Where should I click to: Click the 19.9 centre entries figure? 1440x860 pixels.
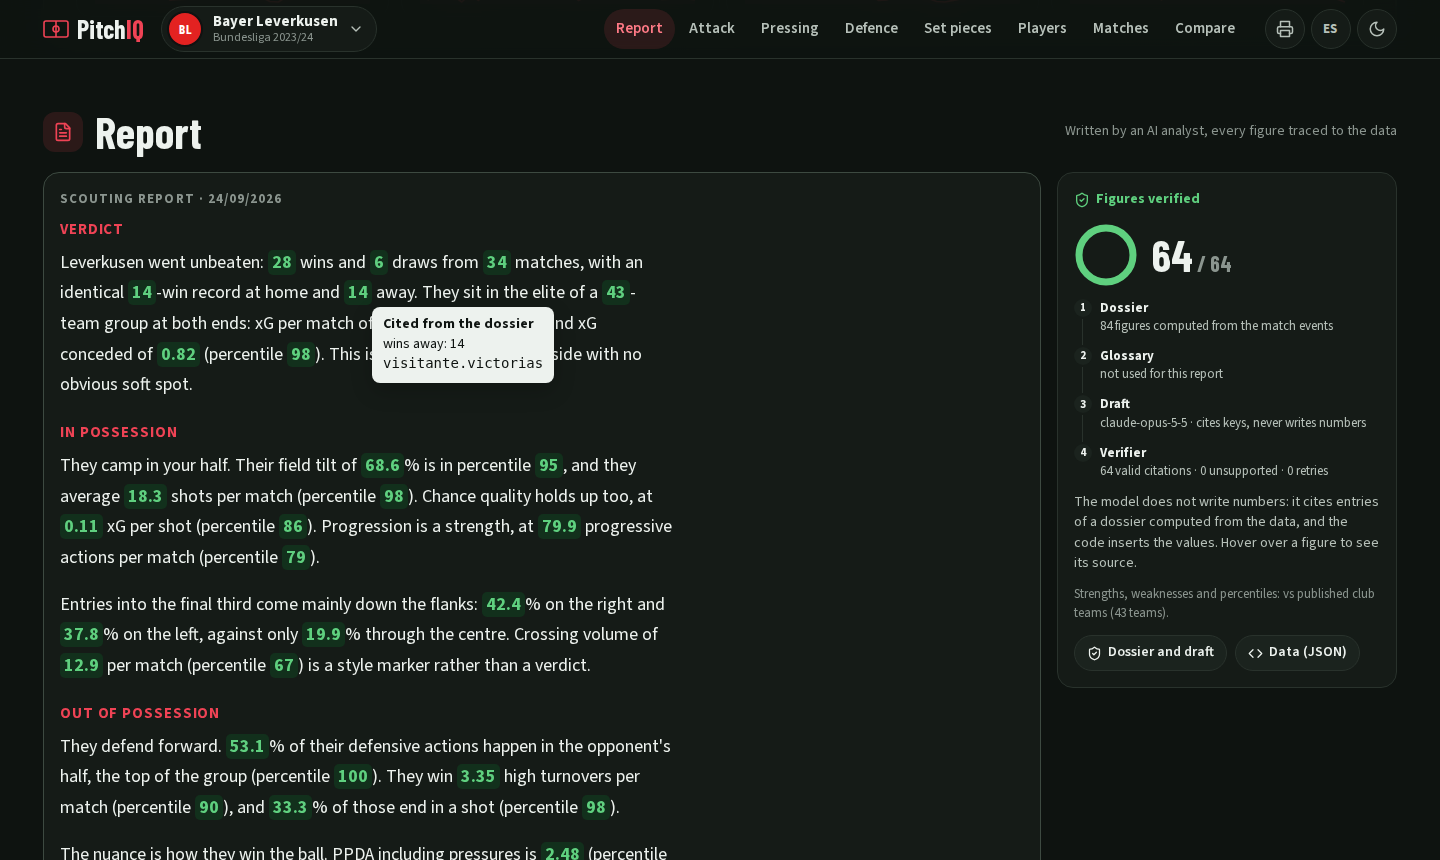click(323, 634)
